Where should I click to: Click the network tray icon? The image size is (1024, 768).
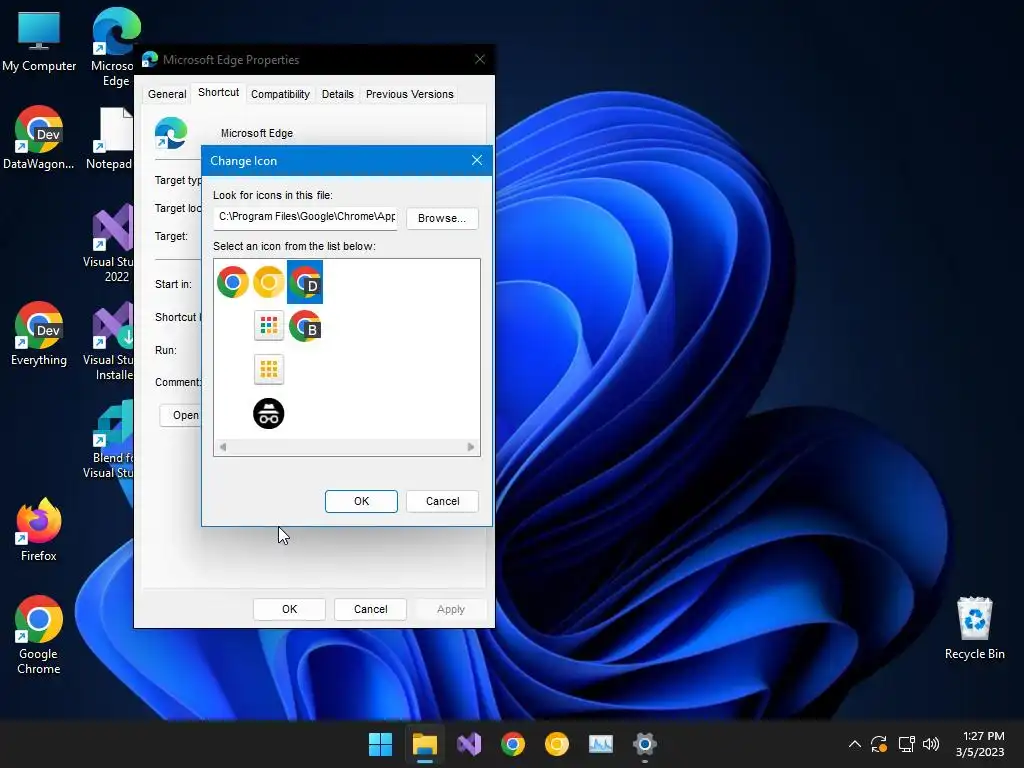coord(906,744)
